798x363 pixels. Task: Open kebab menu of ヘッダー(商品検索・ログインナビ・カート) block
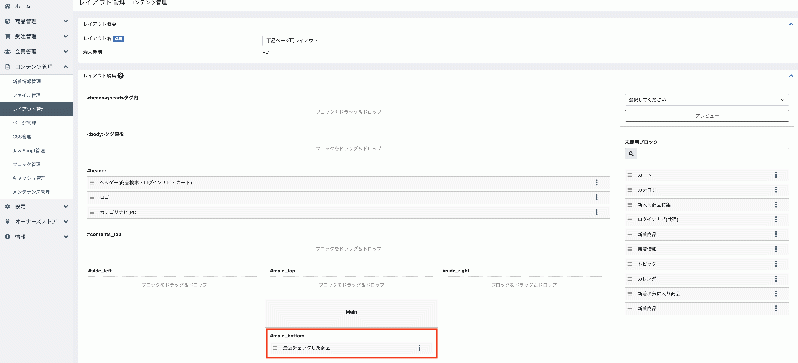(x=596, y=182)
